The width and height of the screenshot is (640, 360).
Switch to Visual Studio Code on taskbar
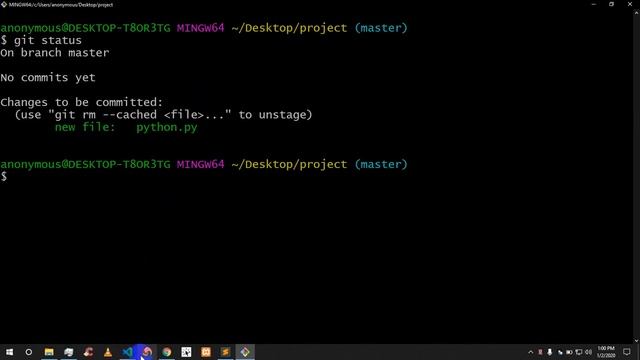(127, 352)
